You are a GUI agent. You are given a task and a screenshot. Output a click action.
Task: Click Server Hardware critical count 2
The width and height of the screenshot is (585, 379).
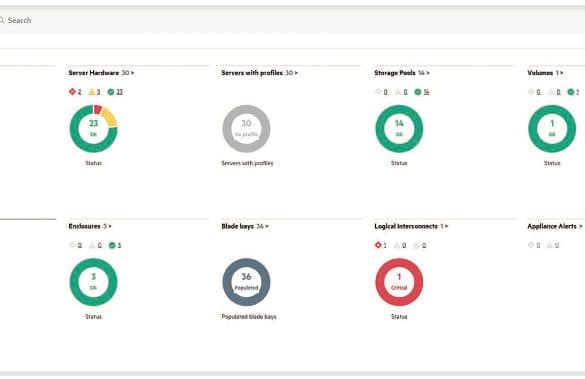[x=79, y=92]
